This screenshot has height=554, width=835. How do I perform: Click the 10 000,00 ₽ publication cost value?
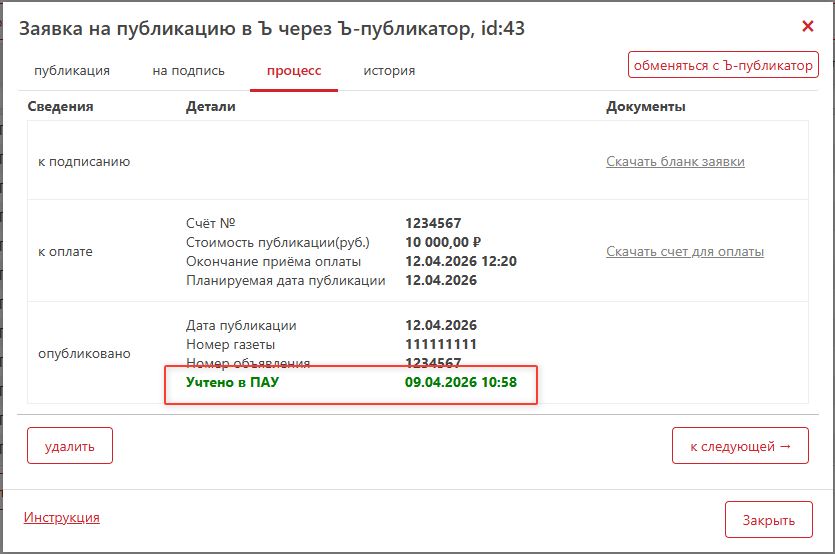click(443, 242)
